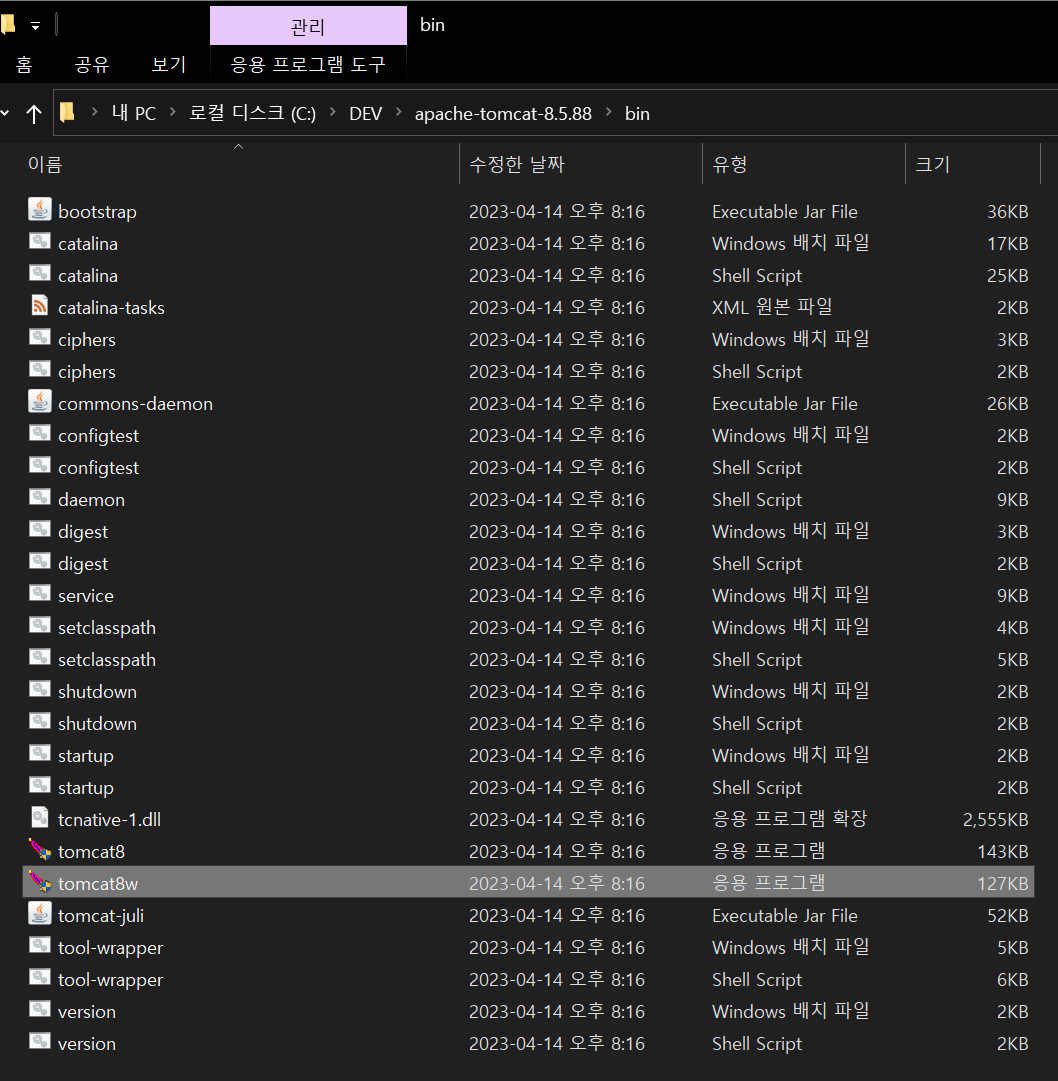1058x1081 pixels.
Task: Click the 143KB size of tomcat8
Action: (x=1003, y=851)
